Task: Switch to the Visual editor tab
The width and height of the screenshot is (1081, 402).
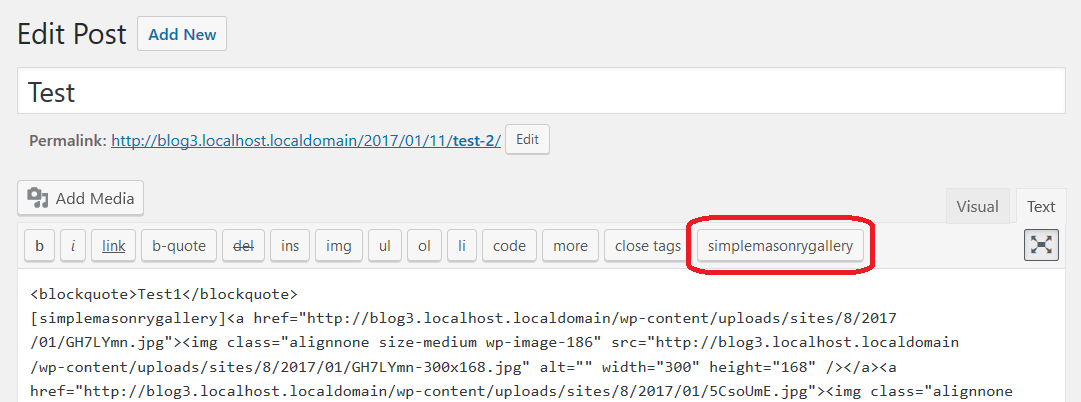Action: 978,206
